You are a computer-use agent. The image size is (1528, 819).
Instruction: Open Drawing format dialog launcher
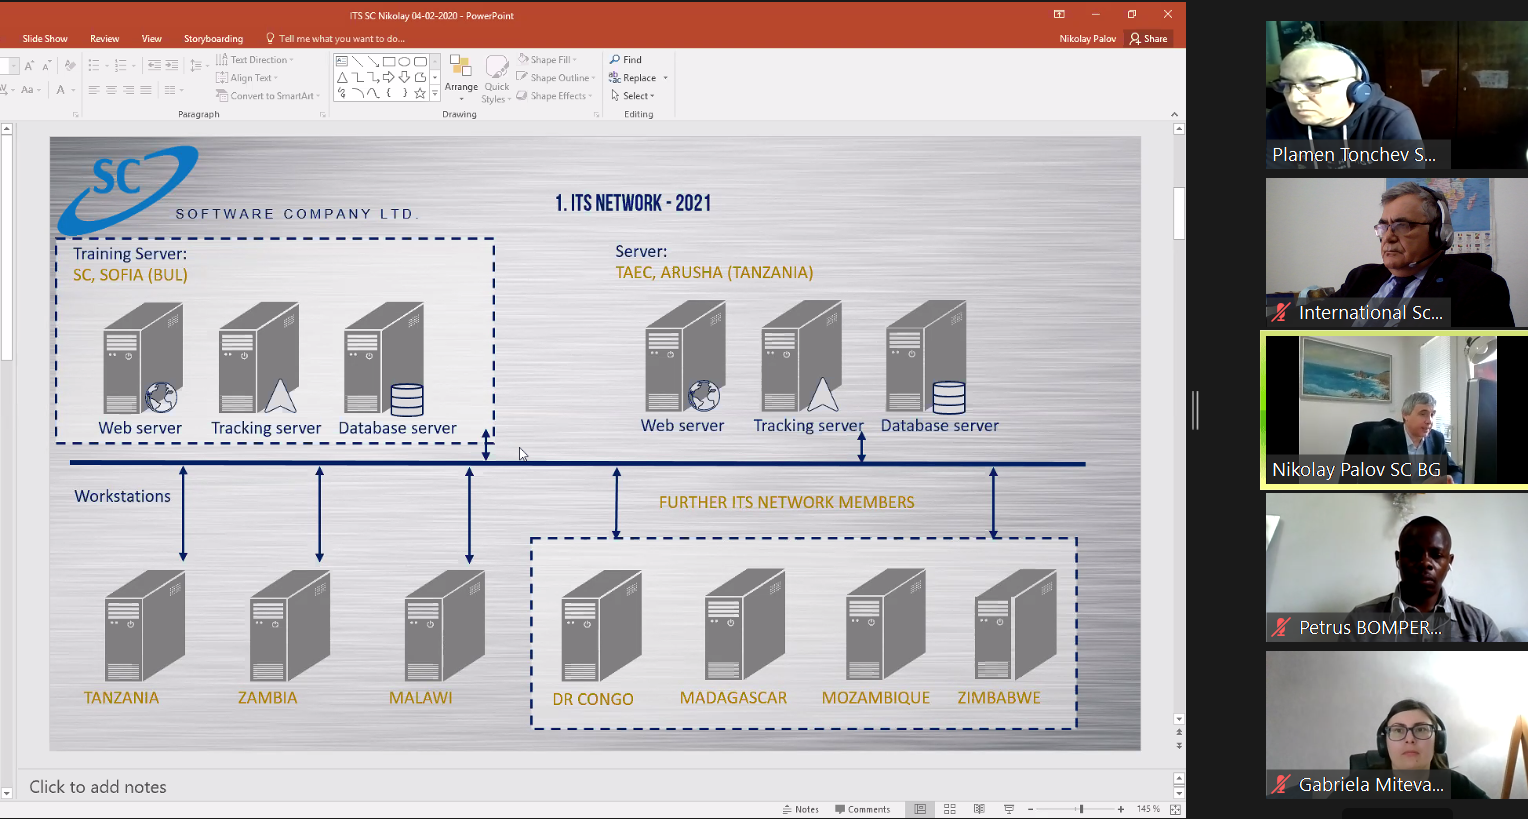point(597,115)
